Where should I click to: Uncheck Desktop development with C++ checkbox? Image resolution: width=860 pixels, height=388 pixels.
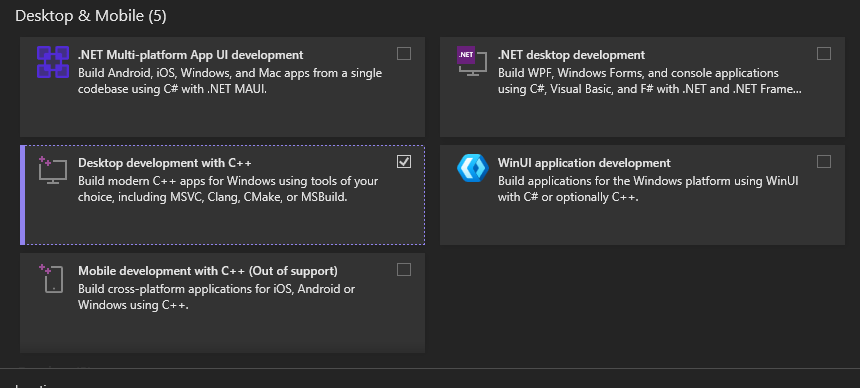tap(404, 161)
